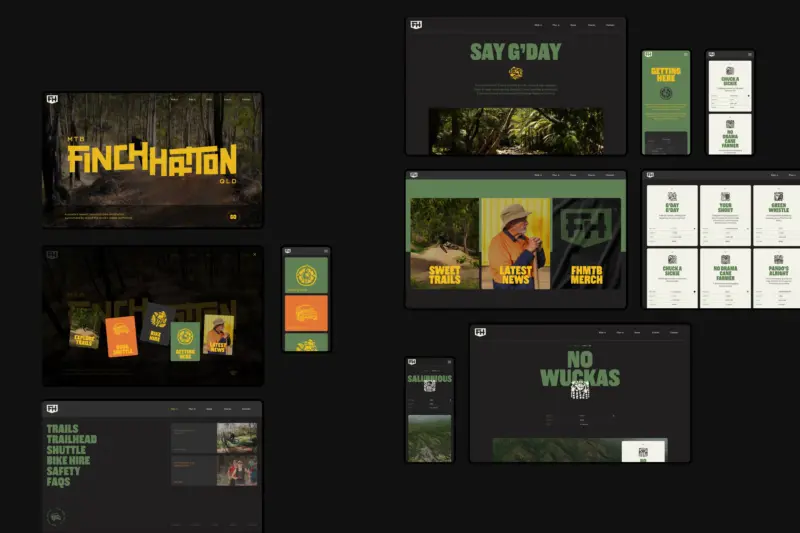This screenshot has height=533, width=800.
Task: Click the white trail card on No Wuckas map
Action: click(643, 452)
